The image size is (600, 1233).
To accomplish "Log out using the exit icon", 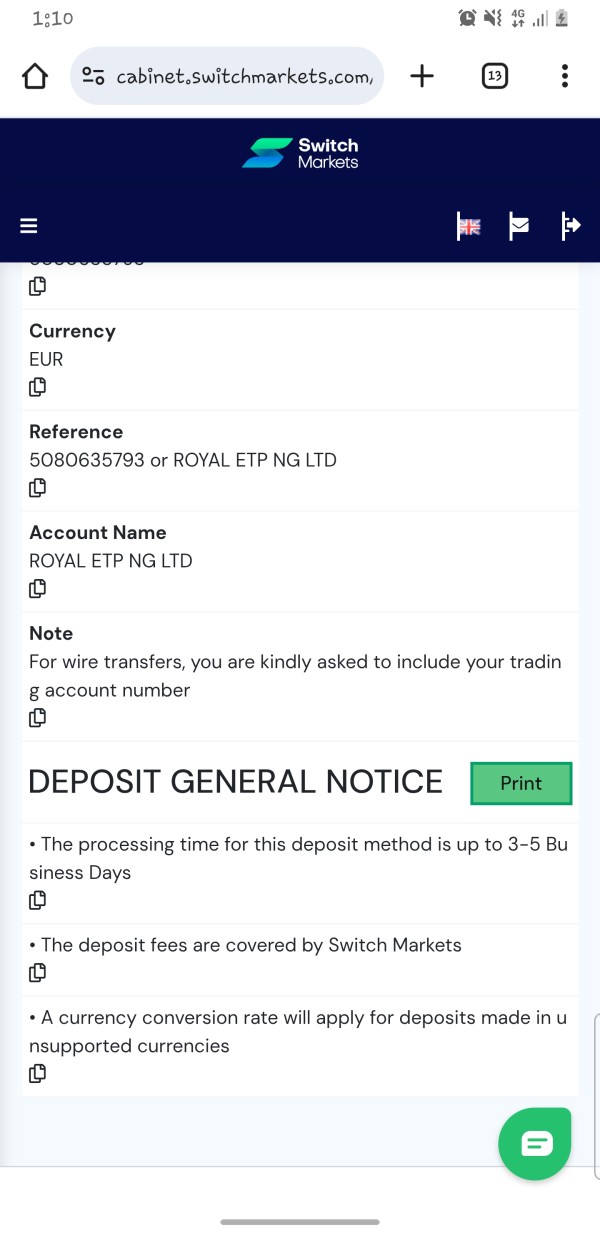I will click(571, 226).
